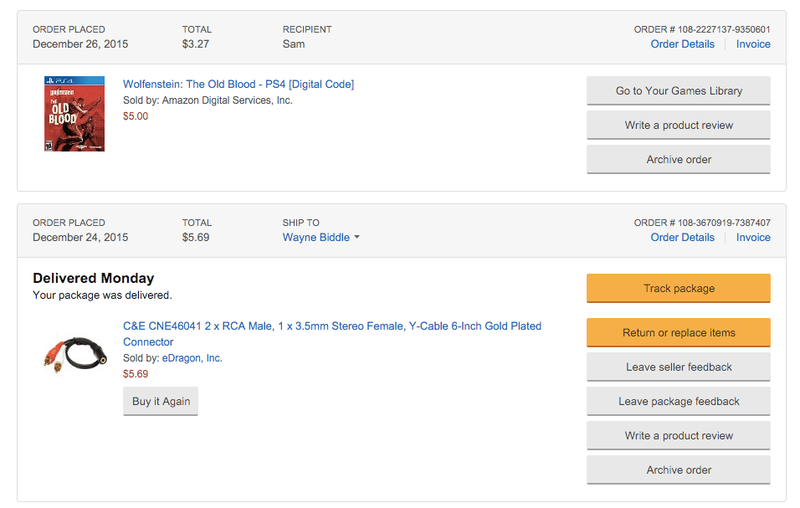This screenshot has height=508, width=800.
Task: Leave package feedback for cable order
Action: (679, 401)
